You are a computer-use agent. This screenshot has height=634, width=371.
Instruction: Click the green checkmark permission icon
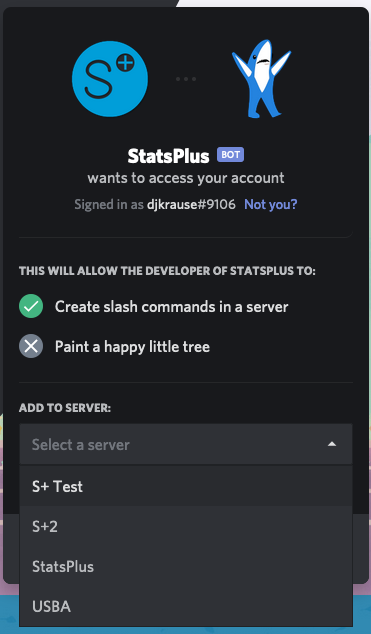coord(31,306)
